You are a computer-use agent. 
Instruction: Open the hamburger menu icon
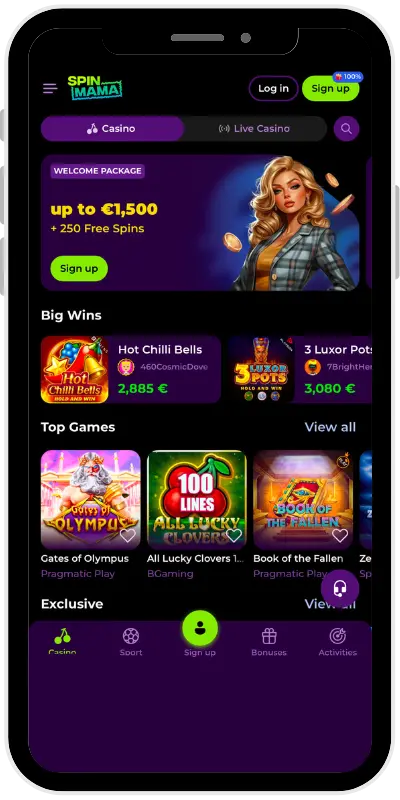(x=50, y=89)
